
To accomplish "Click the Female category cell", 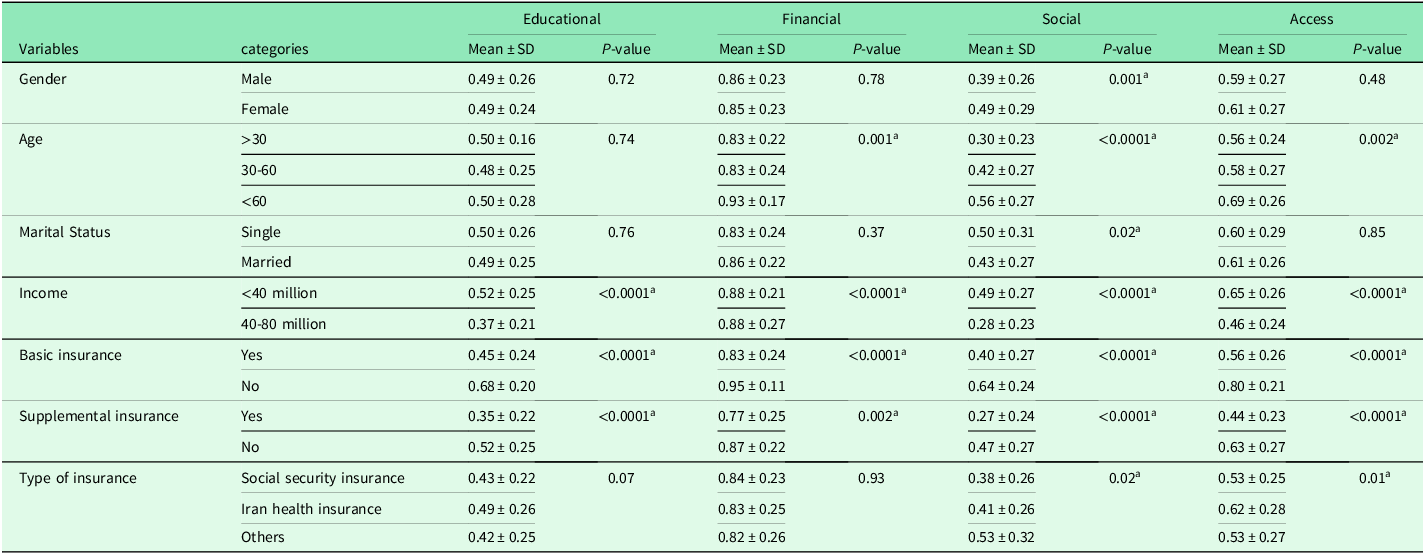I will pos(265,108).
